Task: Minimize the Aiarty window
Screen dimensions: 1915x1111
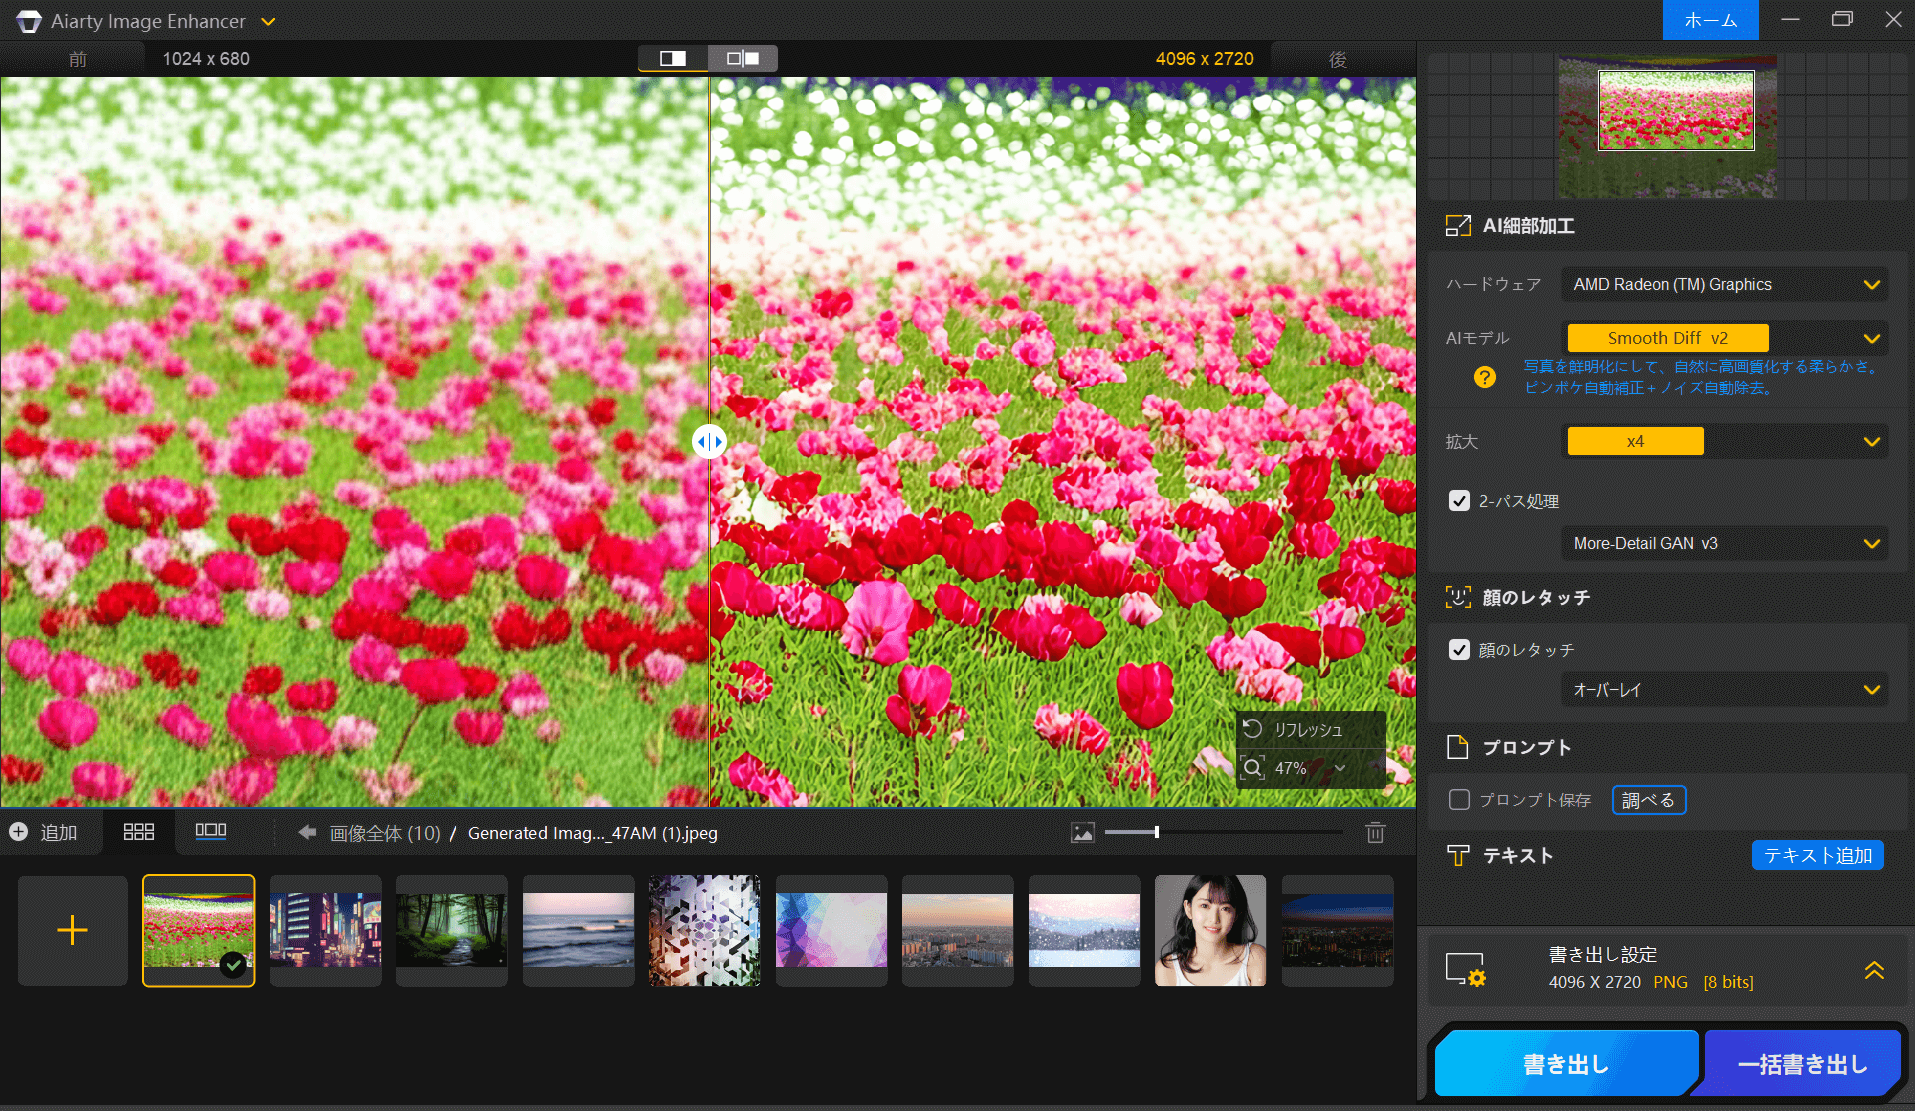Action: 1790,20
